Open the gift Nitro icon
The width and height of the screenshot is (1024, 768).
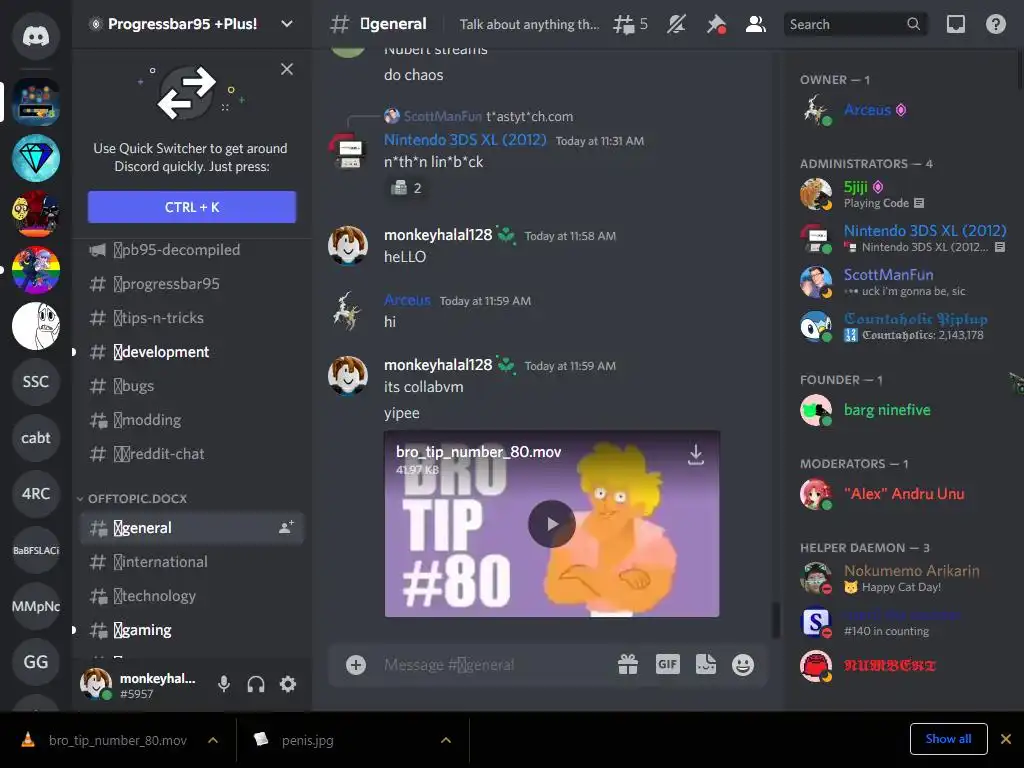coord(628,665)
